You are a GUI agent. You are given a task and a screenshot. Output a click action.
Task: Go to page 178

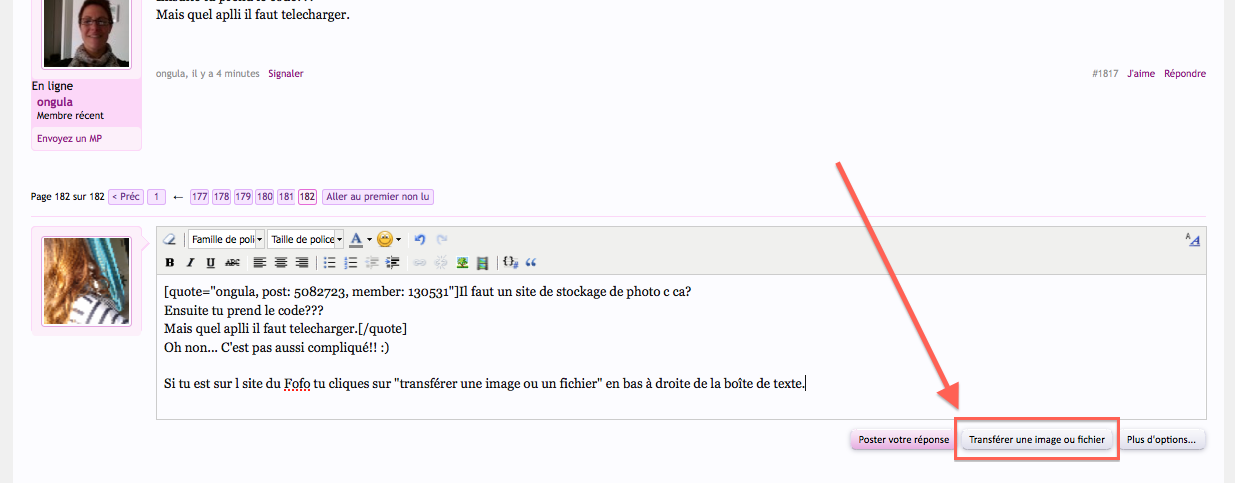point(221,197)
